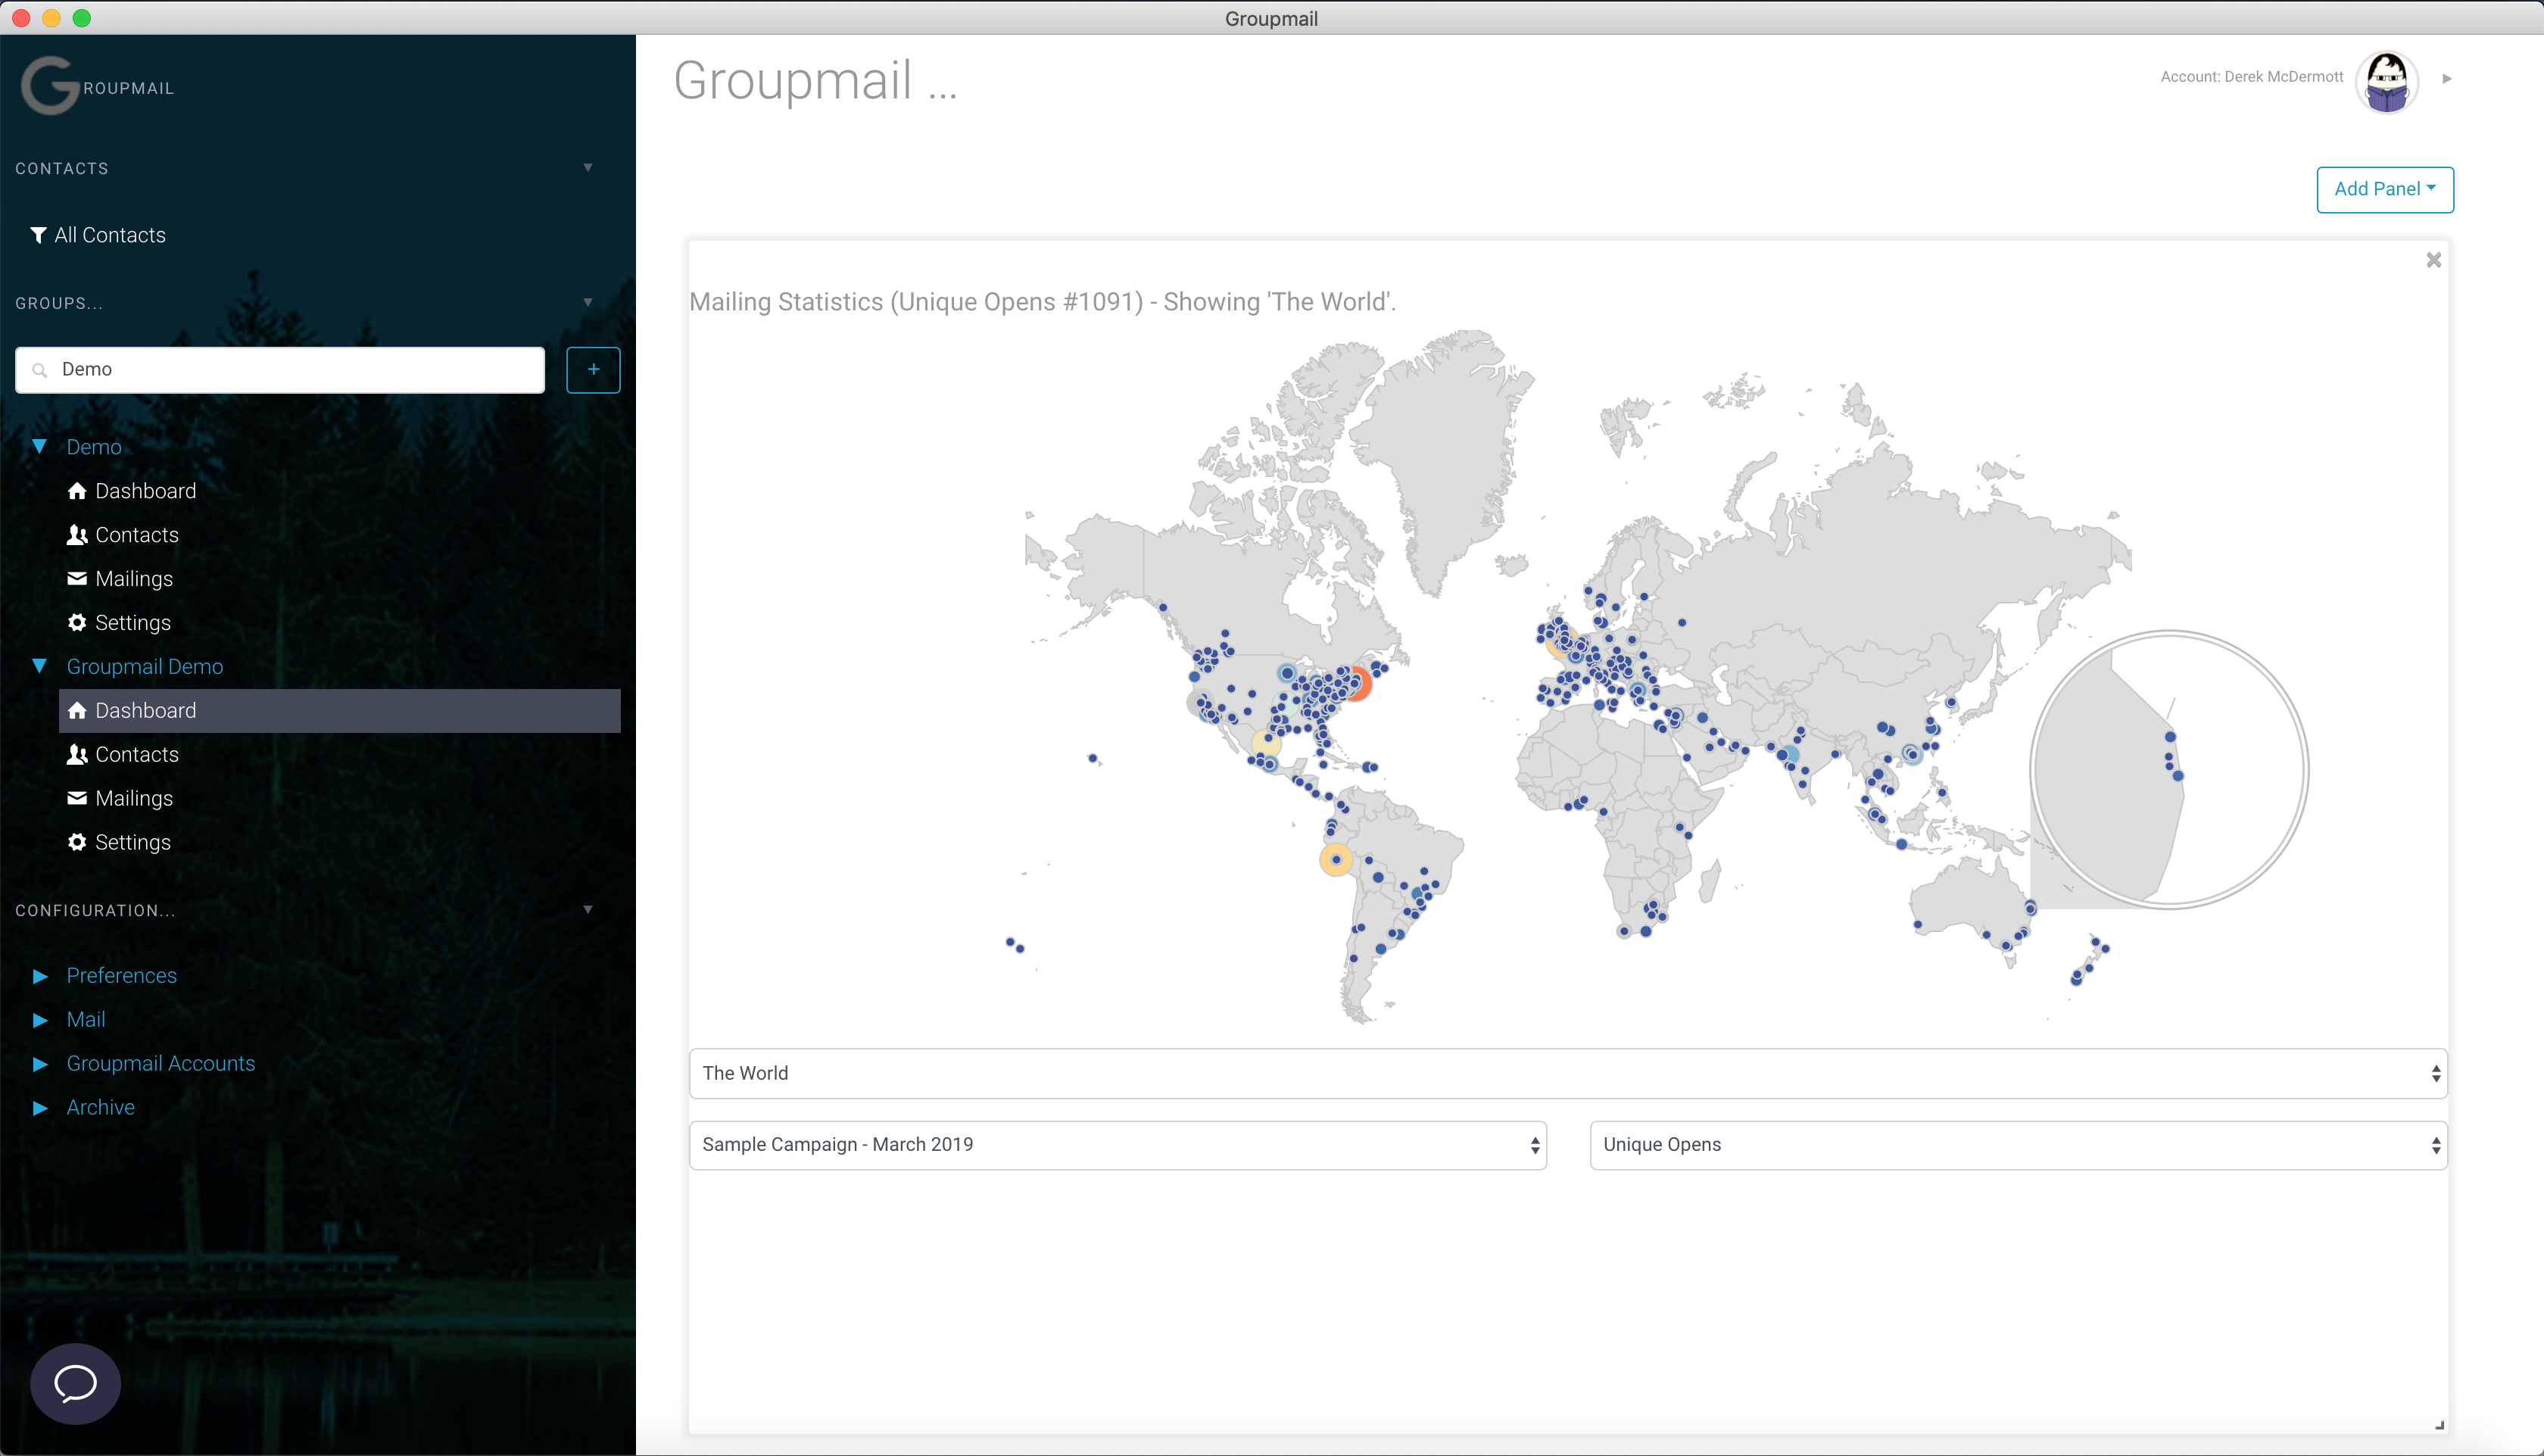Click the magnified New Zealand circle inset
This screenshot has height=1456, width=2544.
point(2169,770)
